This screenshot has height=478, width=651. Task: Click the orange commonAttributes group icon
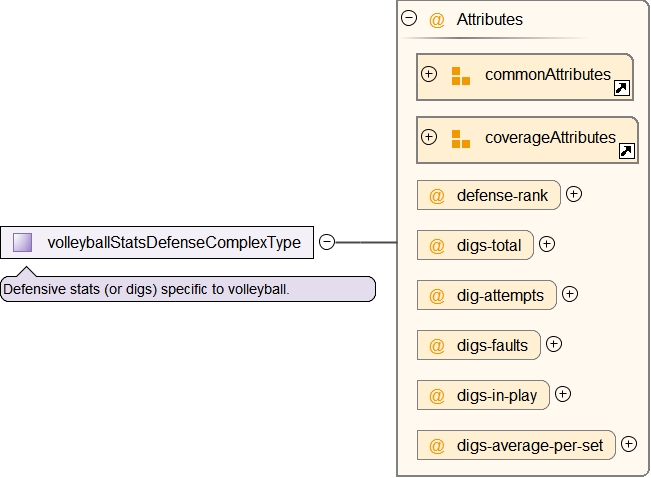(460, 76)
